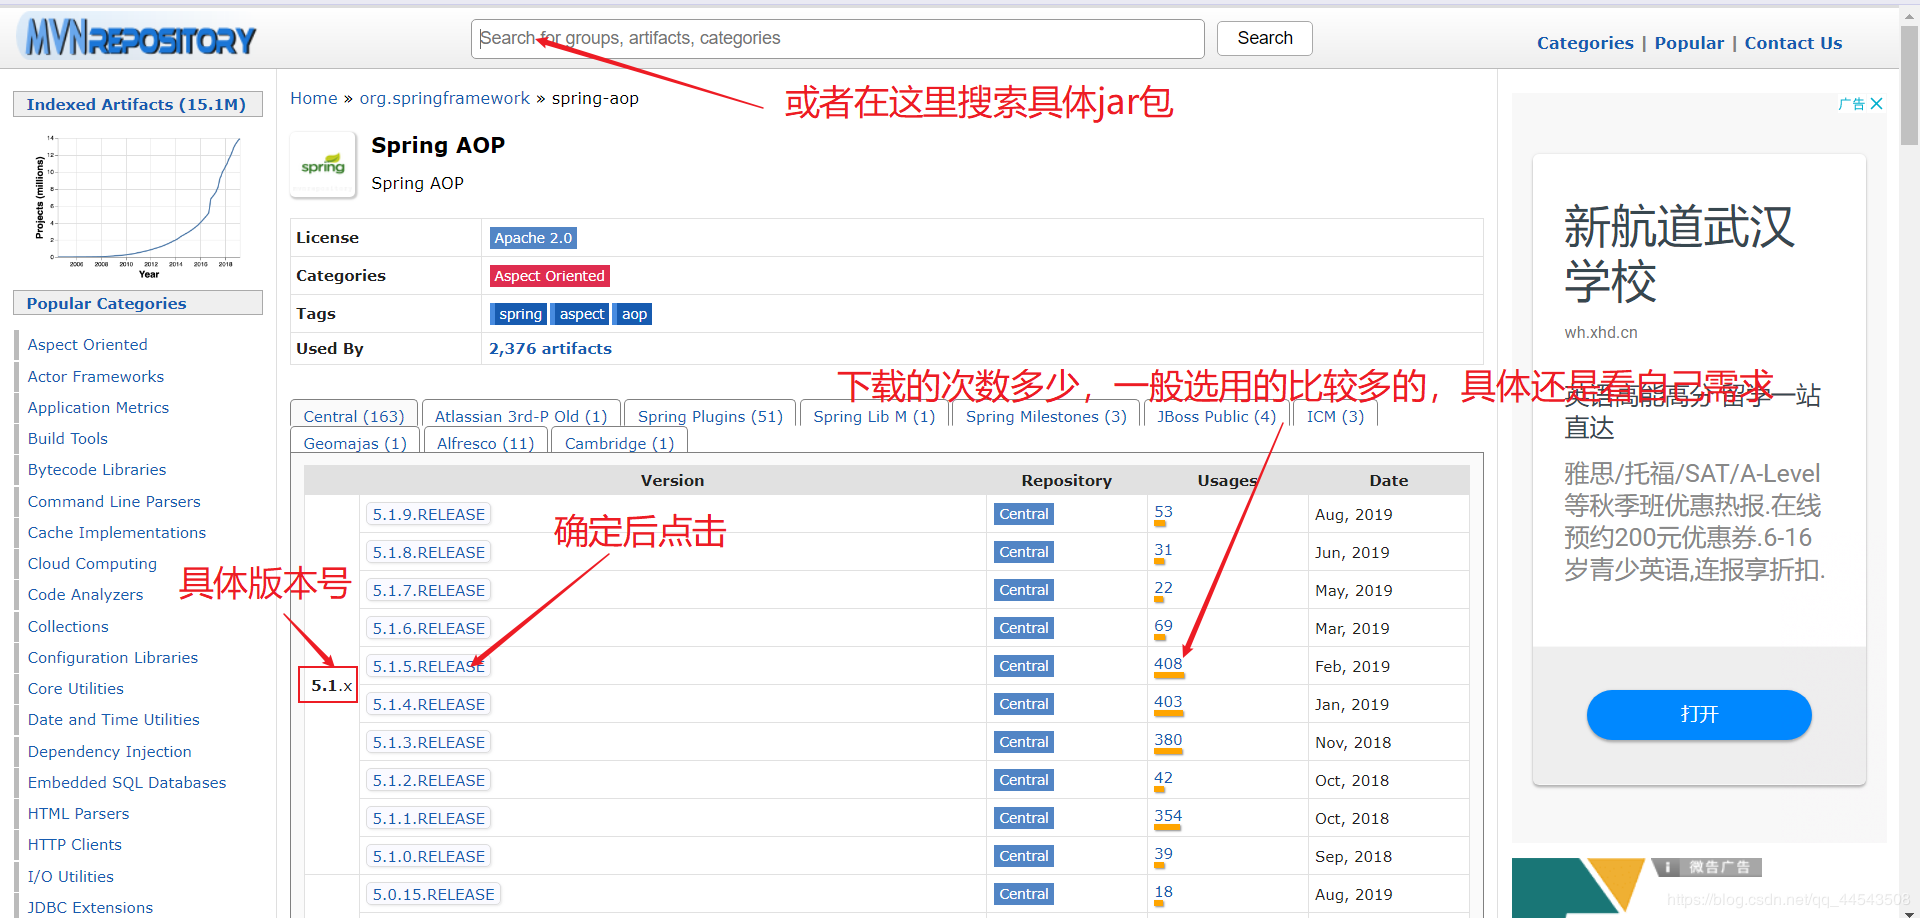Image resolution: width=1920 pixels, height=918 pixels.
Task: Go to org.springframework breadcrumb
Action: (444, 98)
